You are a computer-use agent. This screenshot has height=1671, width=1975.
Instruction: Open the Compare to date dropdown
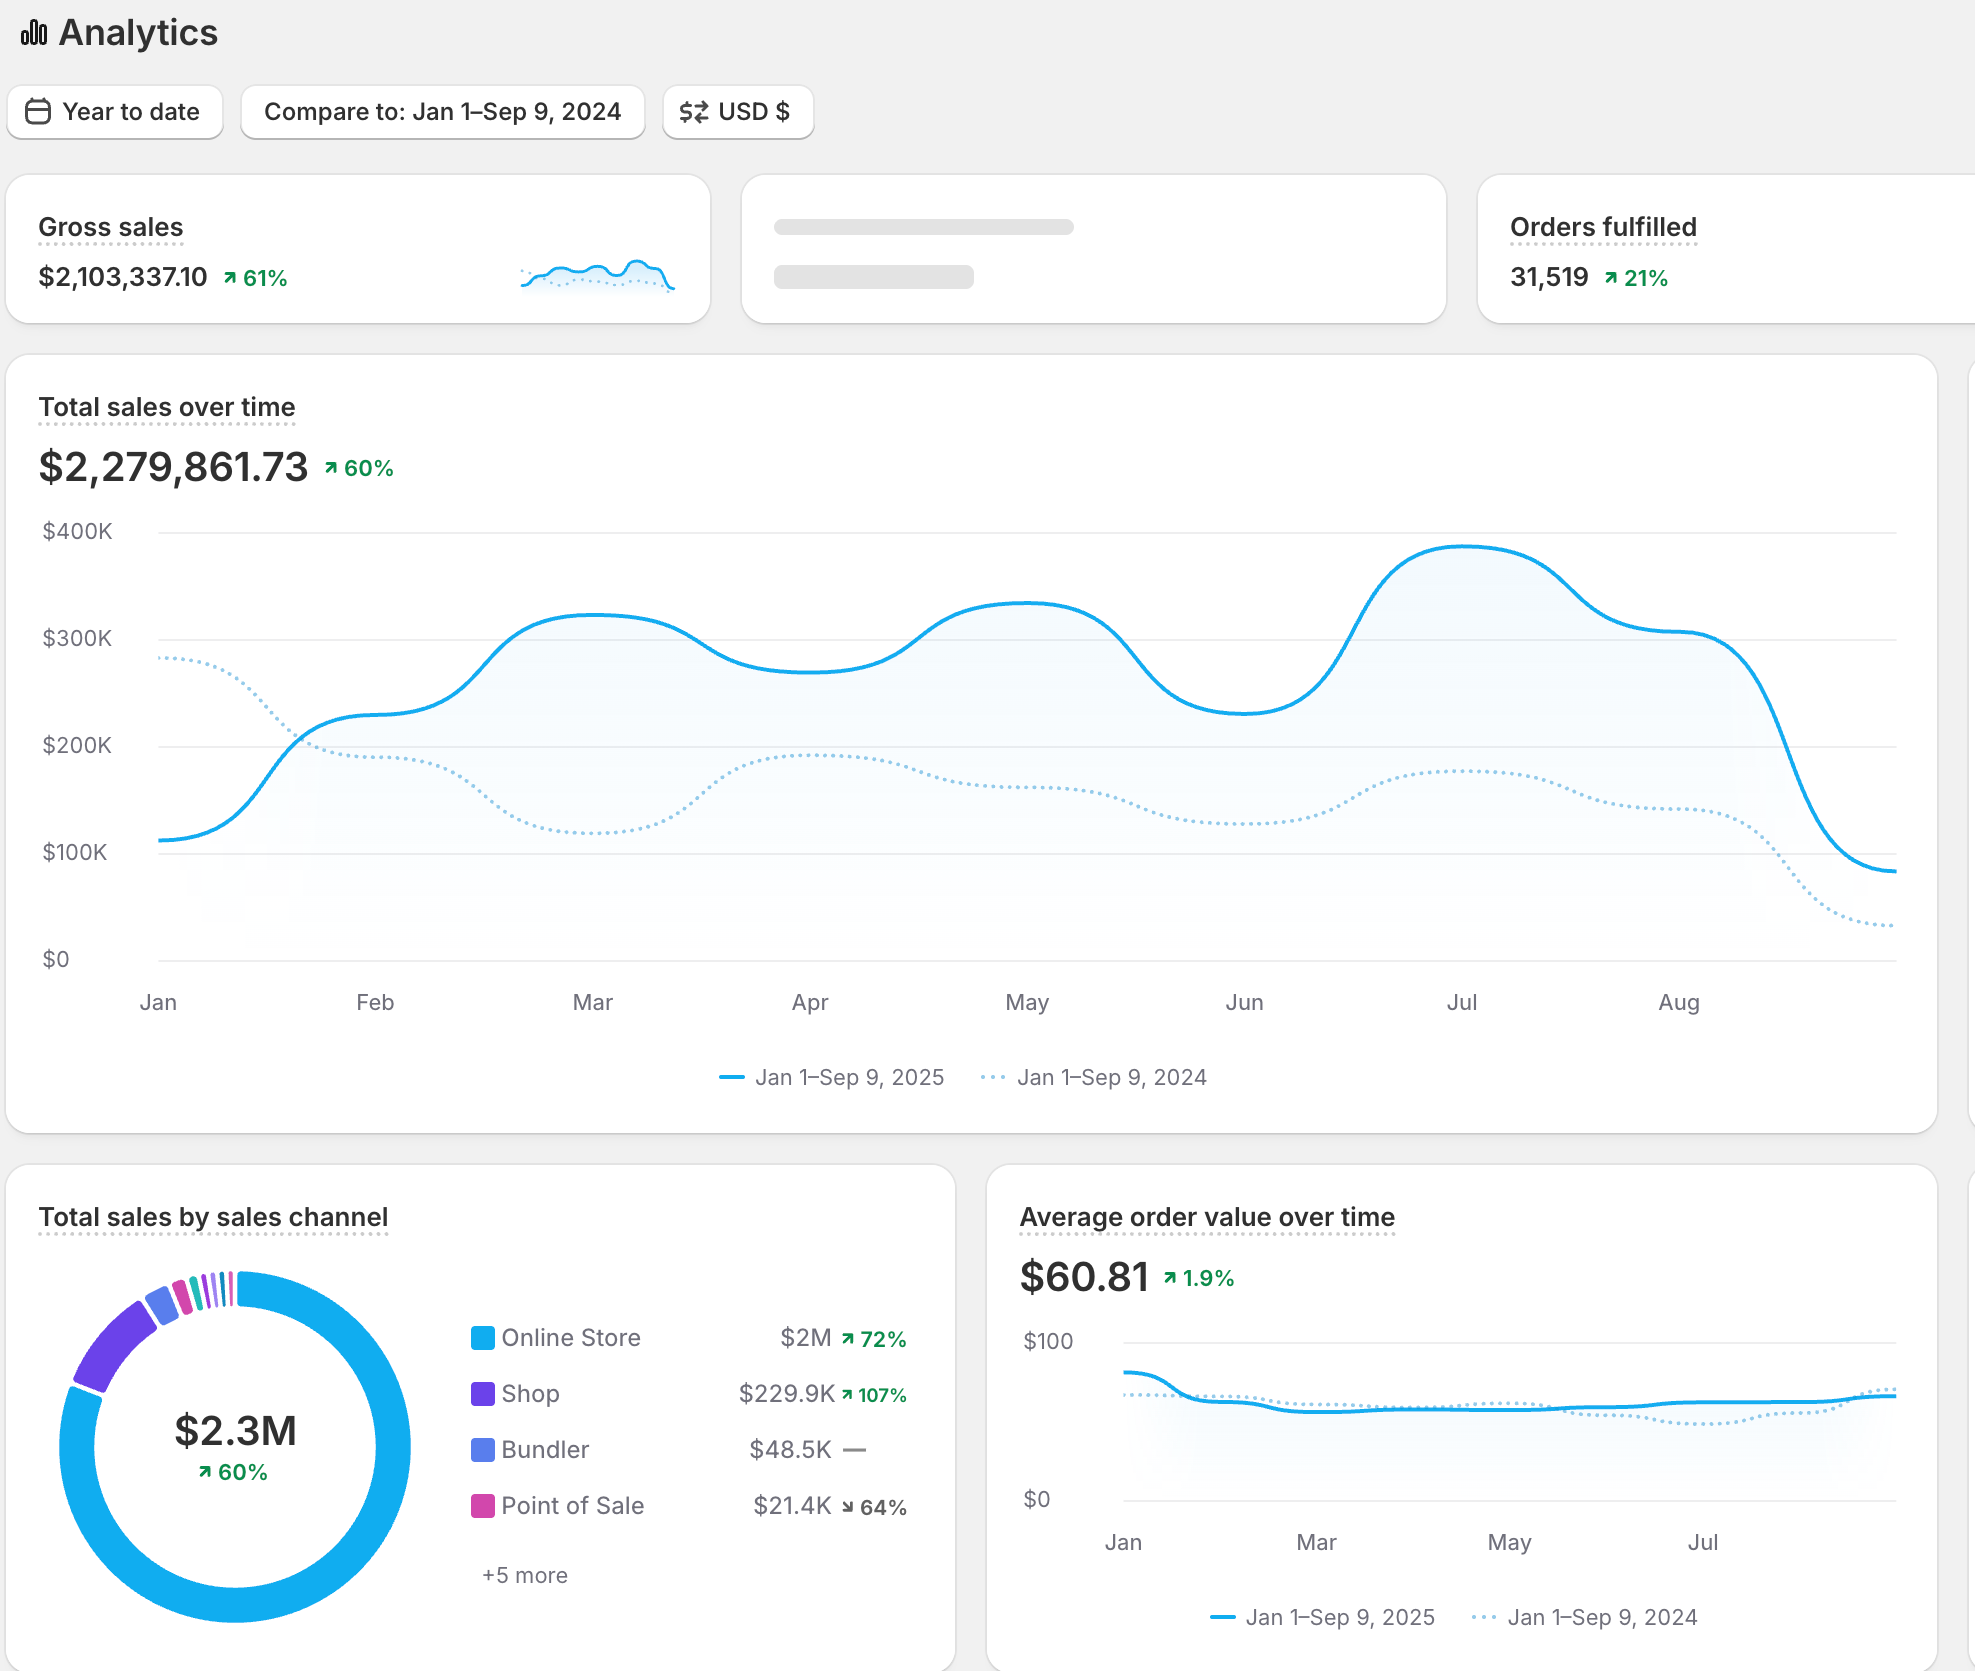pyautogui.click(x=442, y=111)
